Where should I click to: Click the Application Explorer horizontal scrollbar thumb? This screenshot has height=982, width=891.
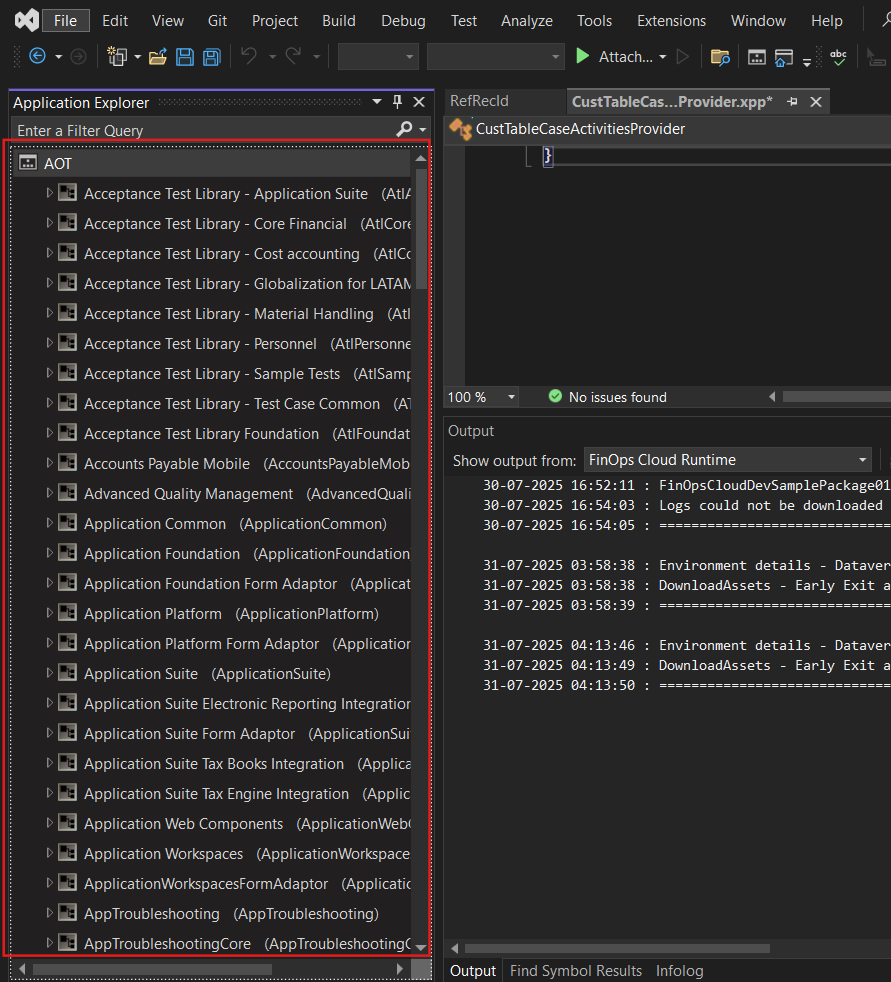click(x=152, y=969)
